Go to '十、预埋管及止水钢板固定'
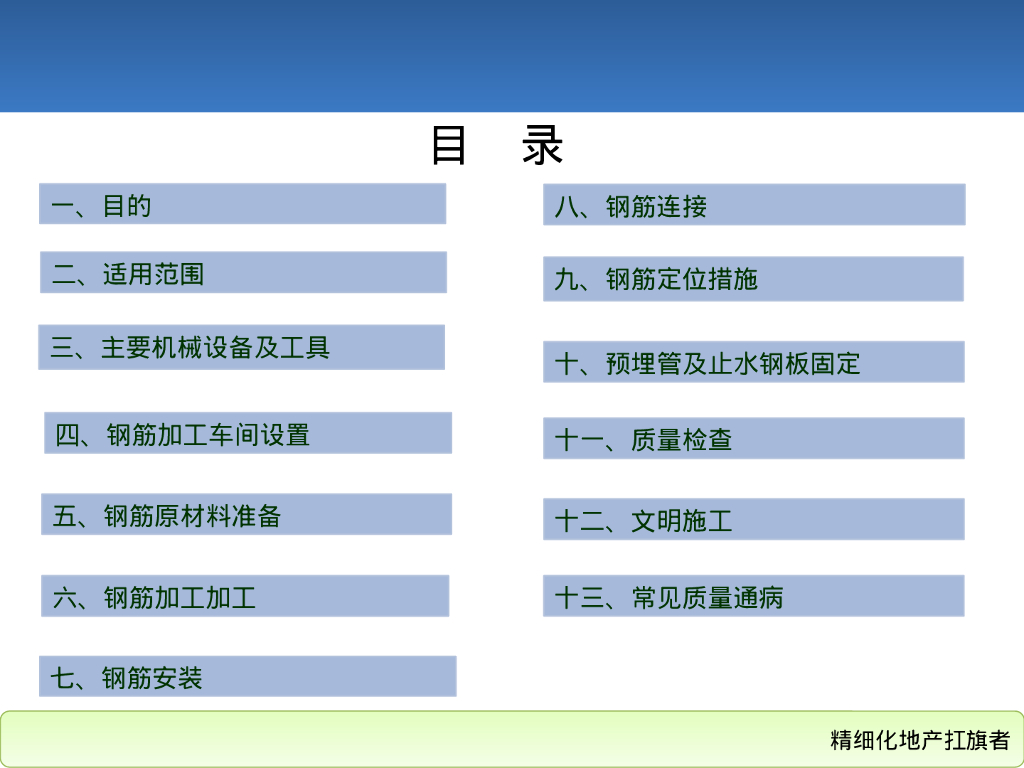Viewport: 1024px width, 768px height. pyautogui.click(x=754, y=362)
